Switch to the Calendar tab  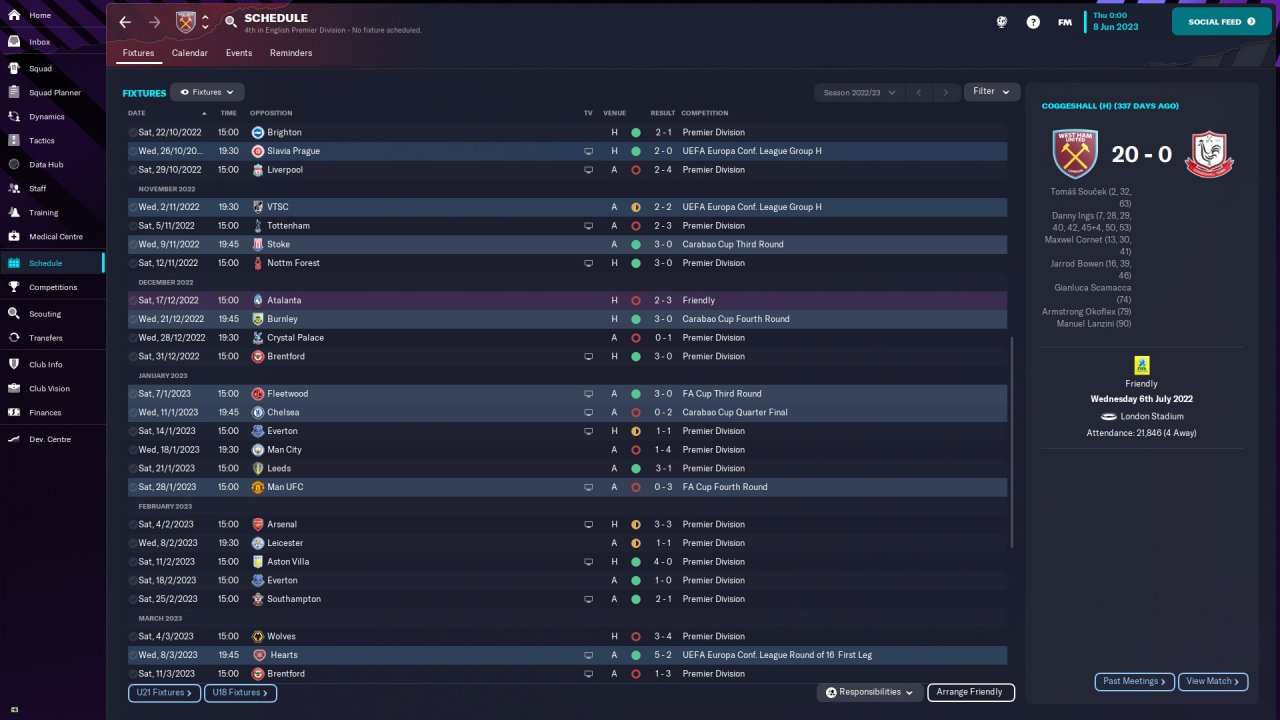[x=190, y=53]
